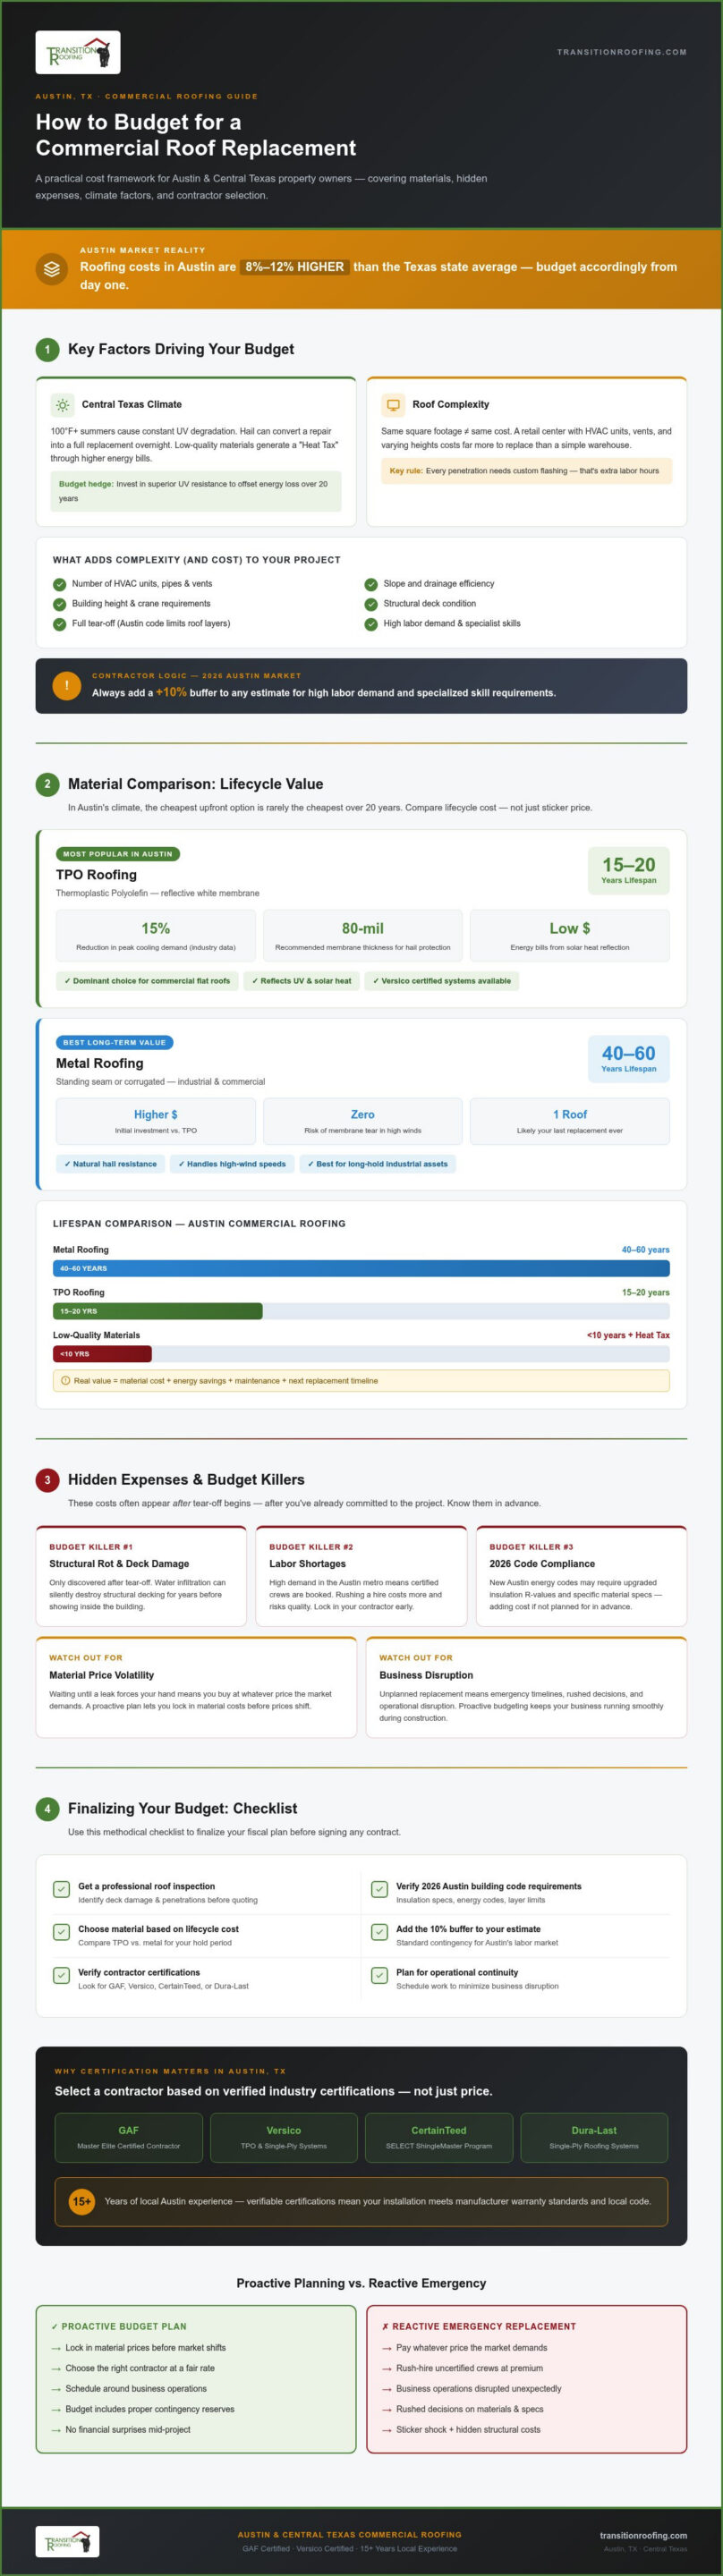The image size is (723, 2576).
Task: Click checkmark icon next to Slope and drainage efficiency
Action: pyautogui.click(x=371, y=584)
